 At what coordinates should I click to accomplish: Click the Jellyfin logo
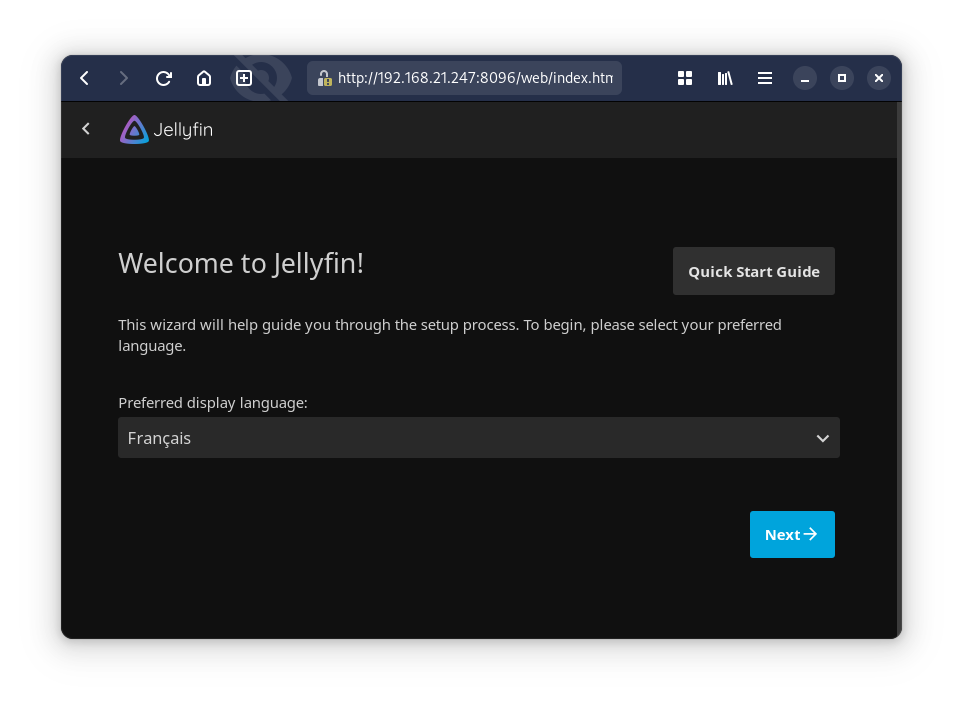[x=166, y=130]
